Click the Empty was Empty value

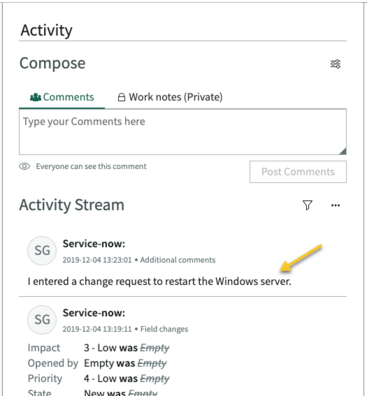(x=125, y=363)
